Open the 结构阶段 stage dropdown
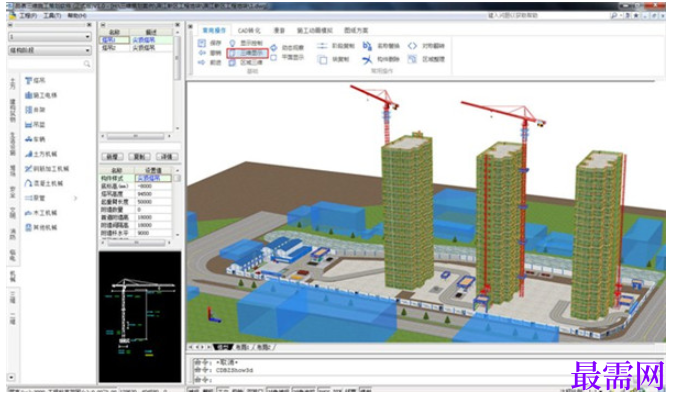Image resolution: width=683 pixels, height=407 pixels. 50,50
